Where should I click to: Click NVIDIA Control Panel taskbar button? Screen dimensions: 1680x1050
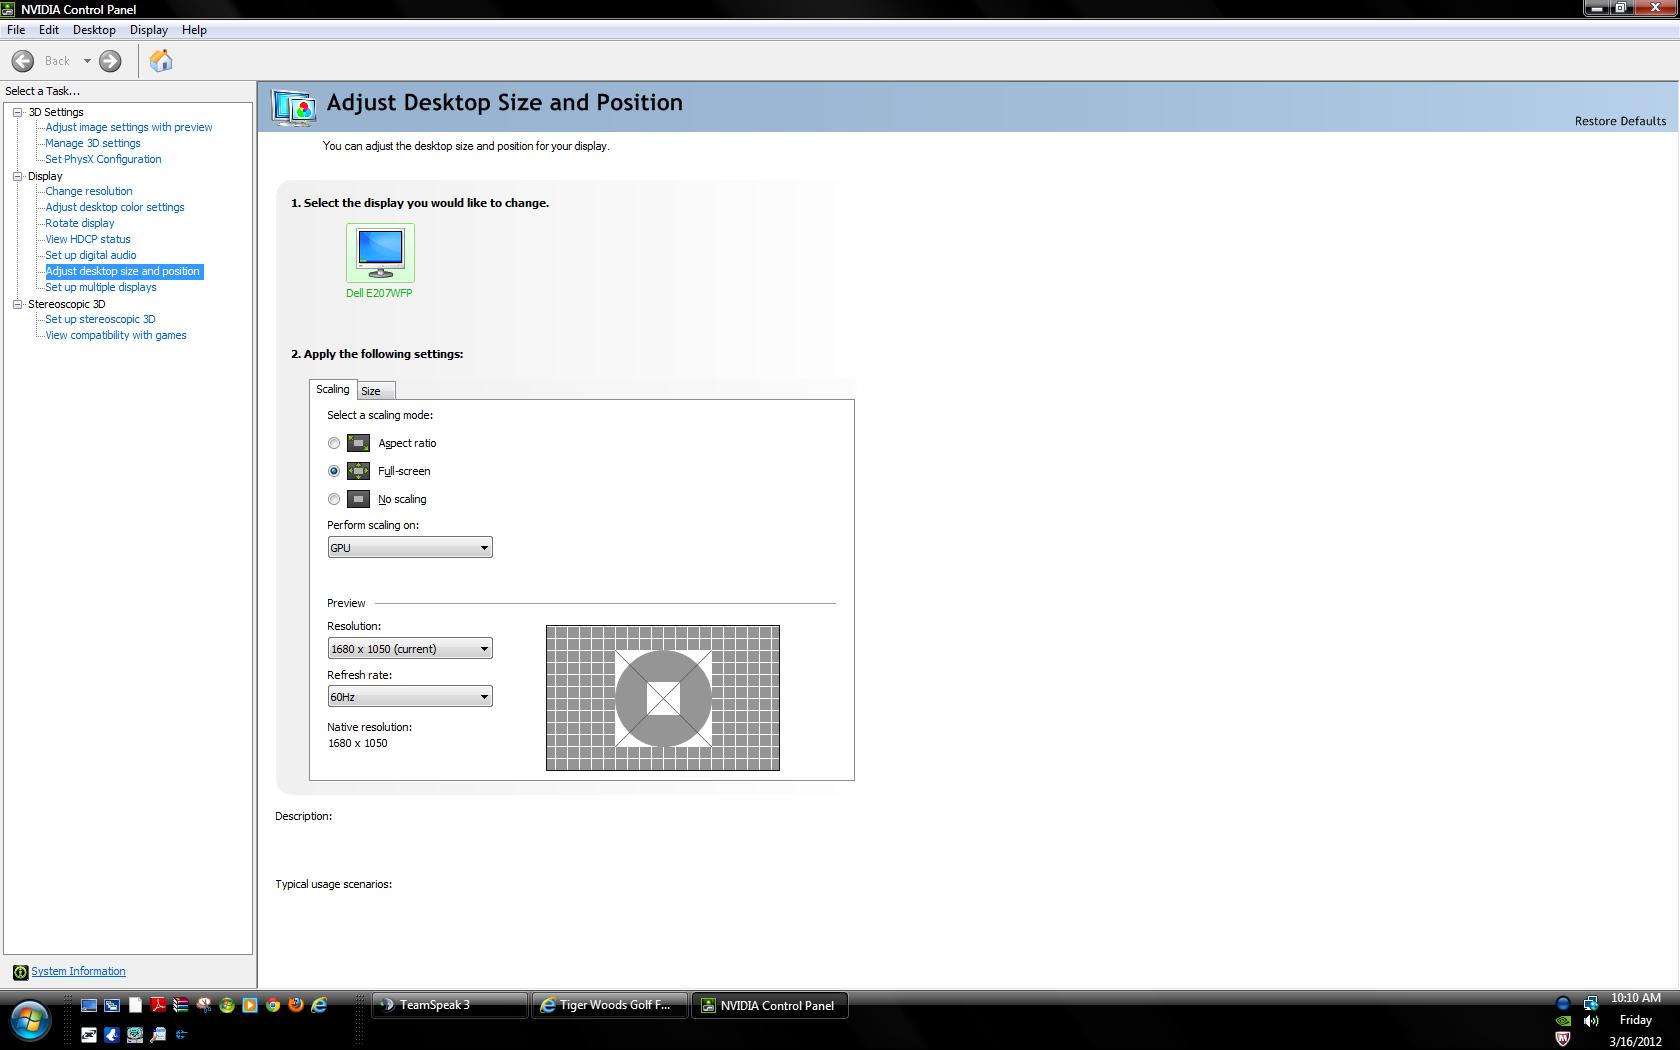(x=770, y=1005)
